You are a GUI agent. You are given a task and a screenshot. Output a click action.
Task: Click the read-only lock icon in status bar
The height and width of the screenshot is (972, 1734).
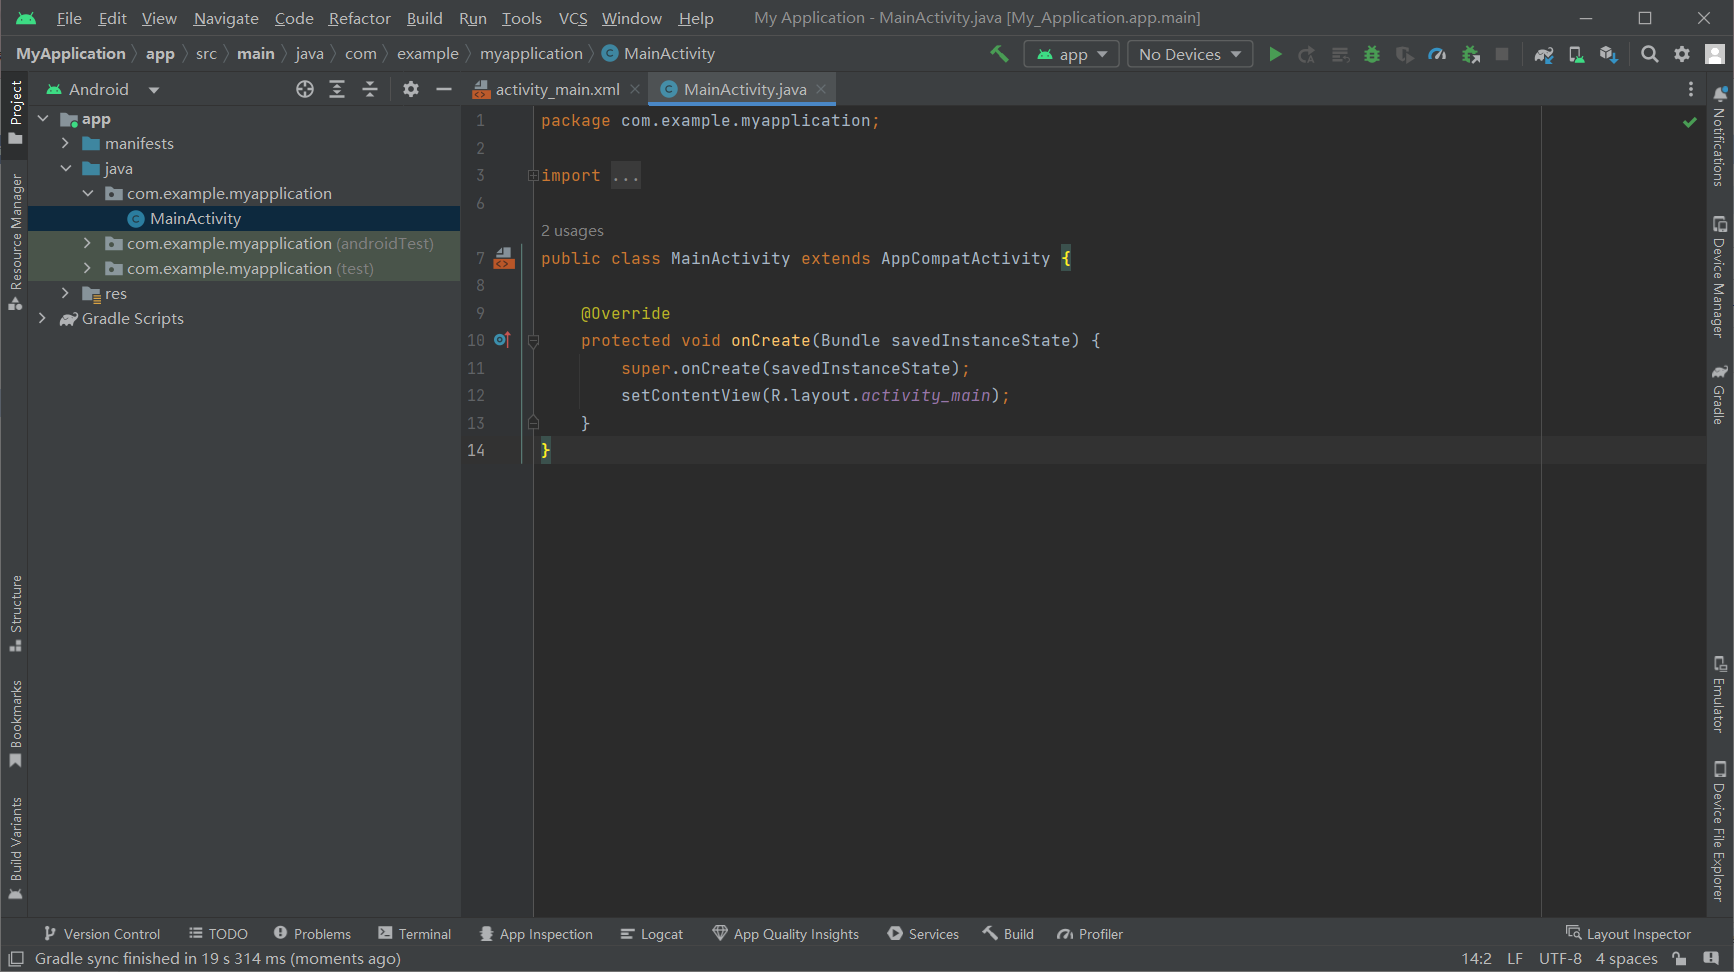tap(1679, 959)
